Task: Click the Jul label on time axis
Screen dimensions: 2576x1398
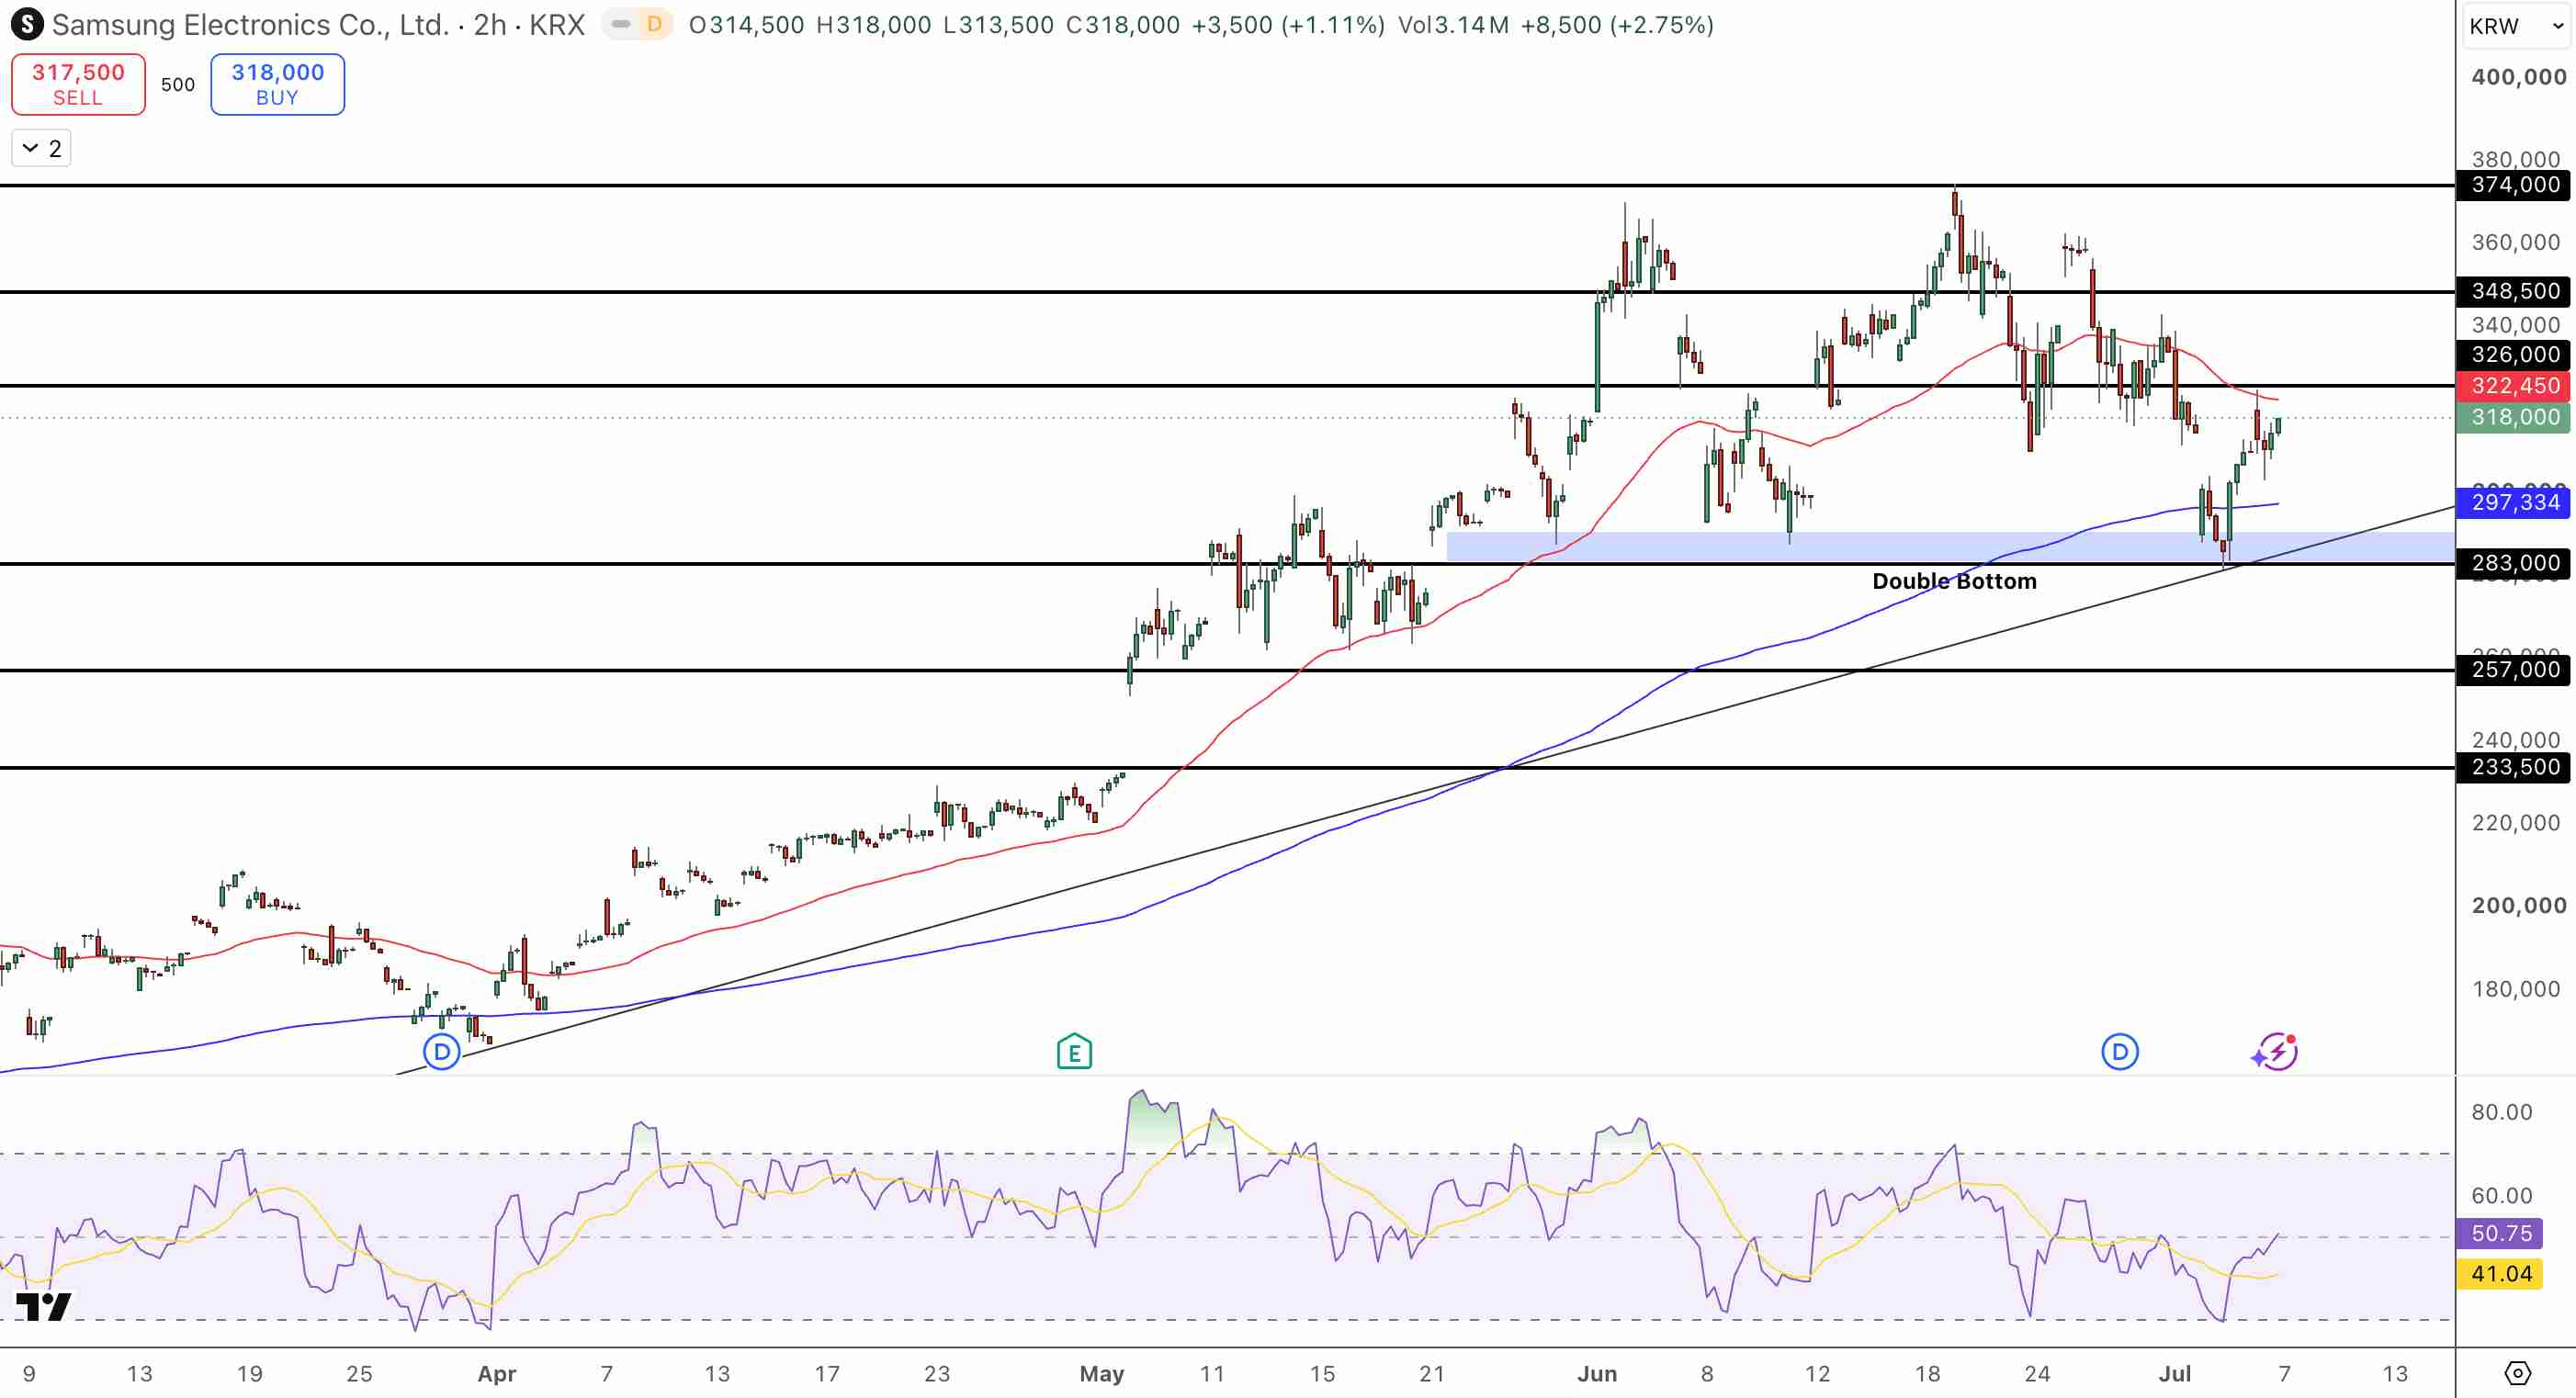Action: (2175, 1374)
